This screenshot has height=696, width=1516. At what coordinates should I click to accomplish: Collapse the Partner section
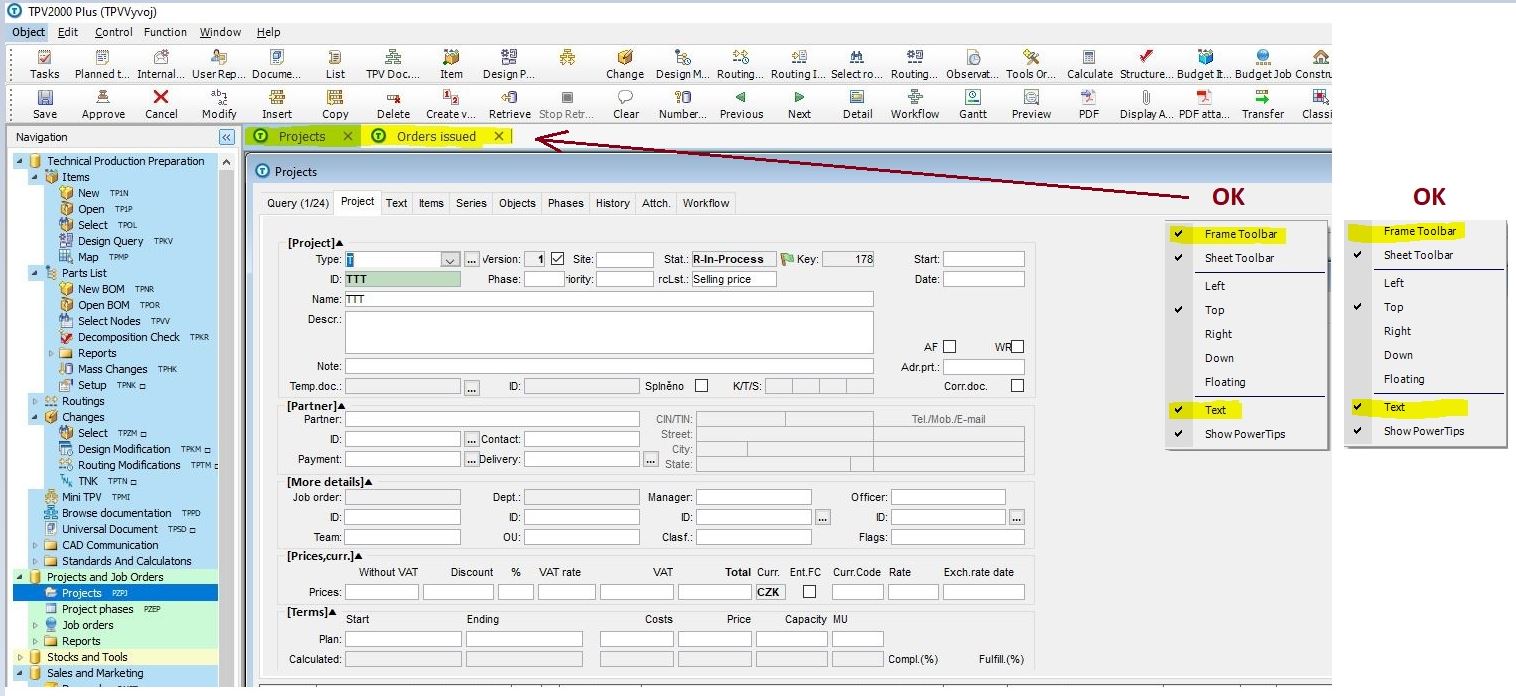tap(341, 406)
